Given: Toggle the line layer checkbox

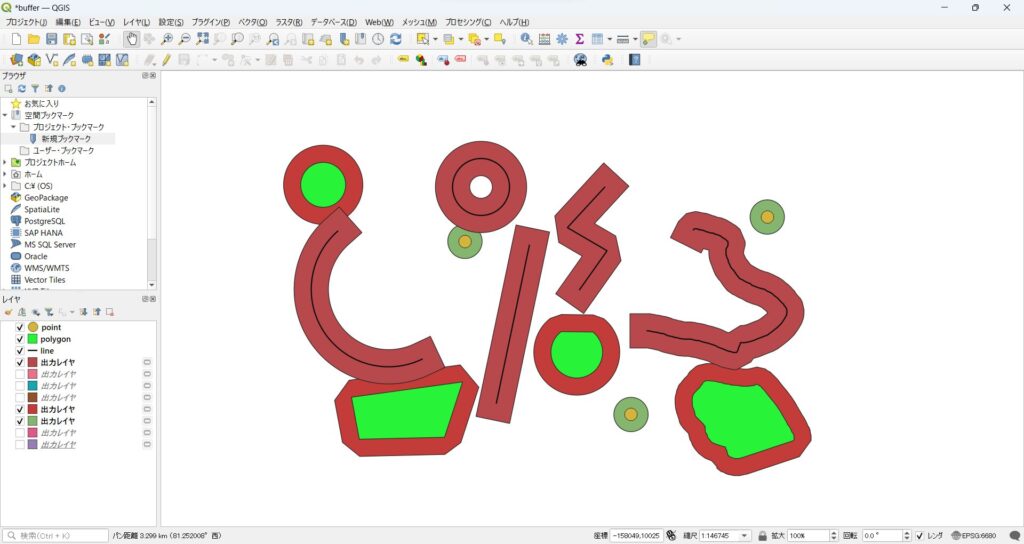Looking at the screenshot, I should click(x=20, y=351).
